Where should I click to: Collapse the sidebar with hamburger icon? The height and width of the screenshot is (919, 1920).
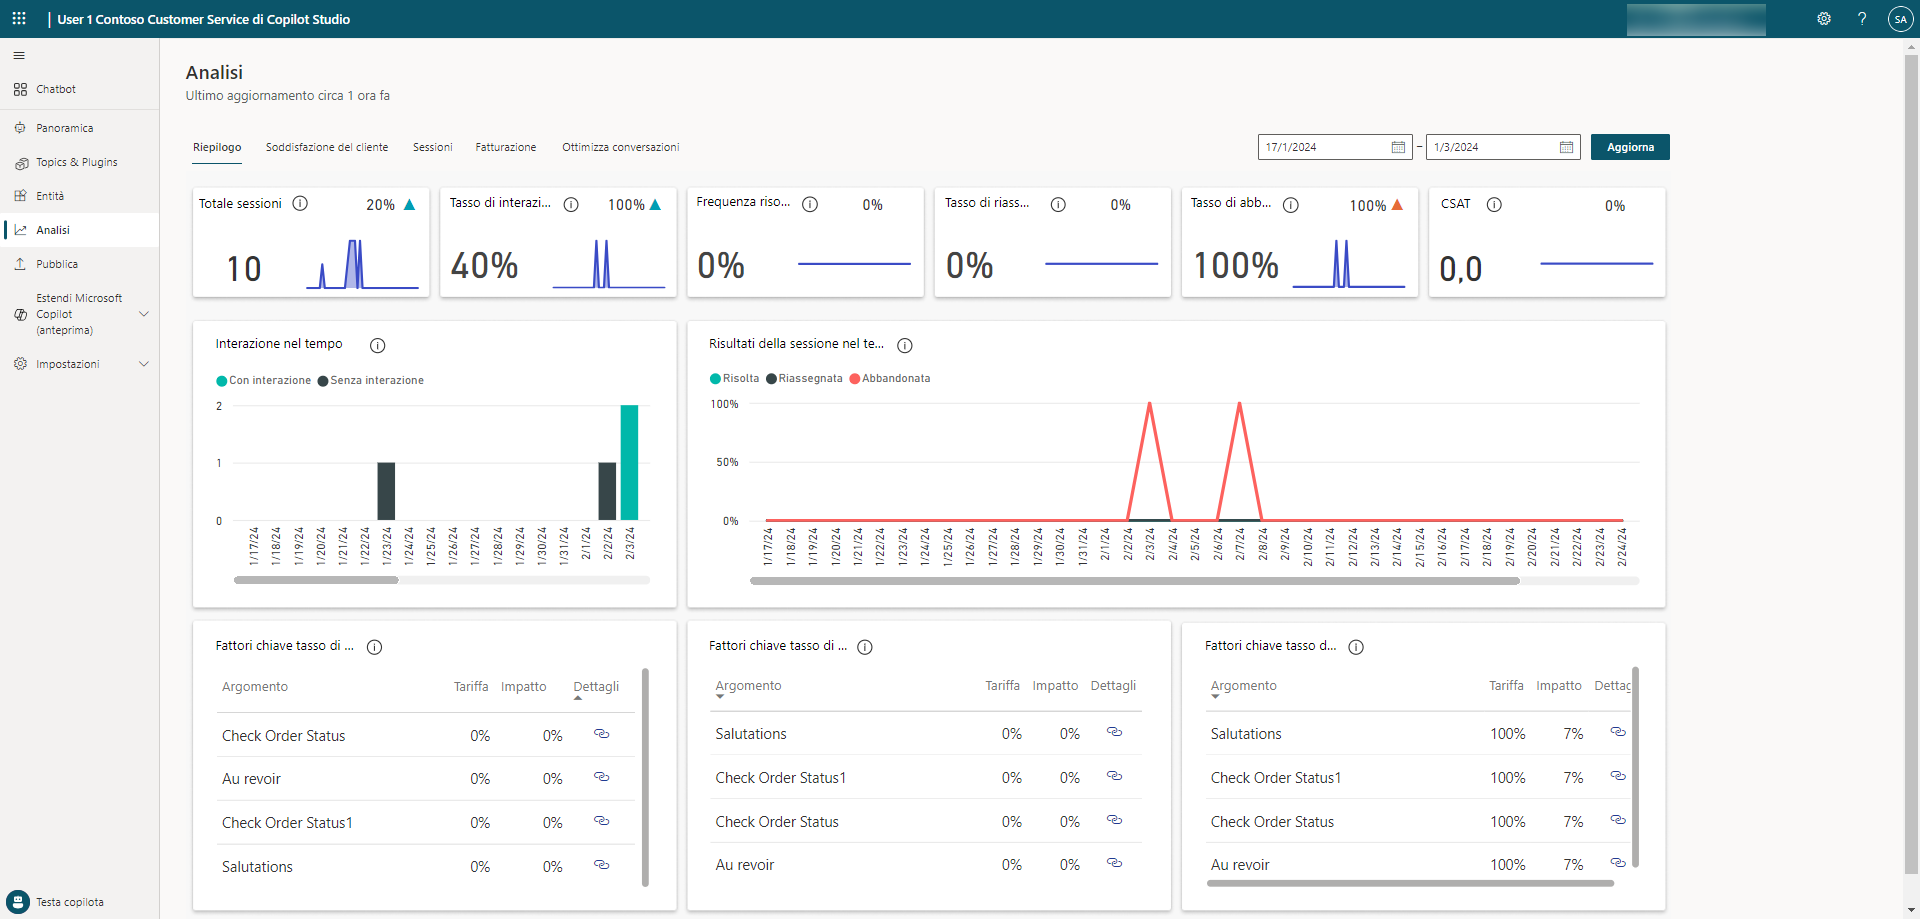click(x=19, y=56)
